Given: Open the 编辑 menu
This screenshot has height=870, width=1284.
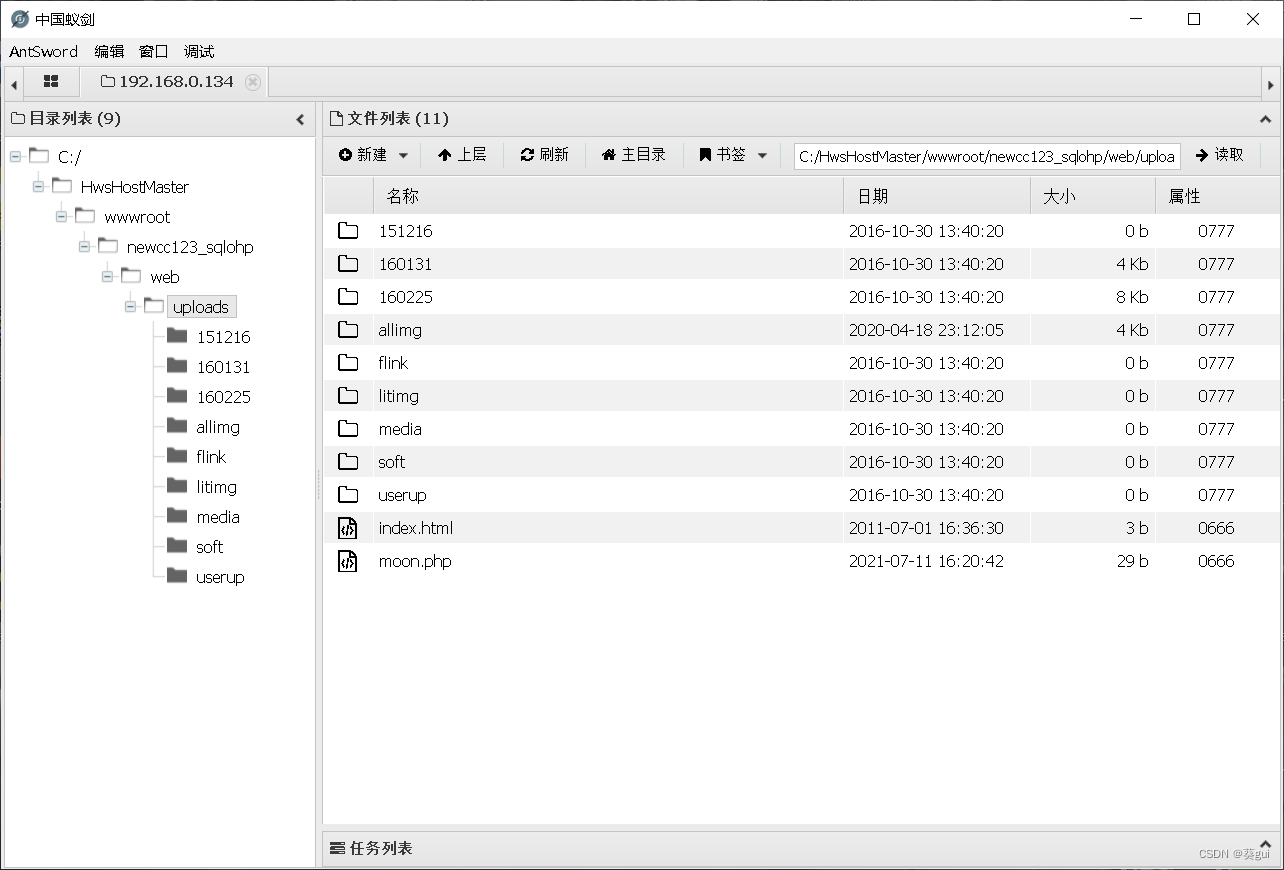Looking at the screenshot, I should [x=109, y=51].
